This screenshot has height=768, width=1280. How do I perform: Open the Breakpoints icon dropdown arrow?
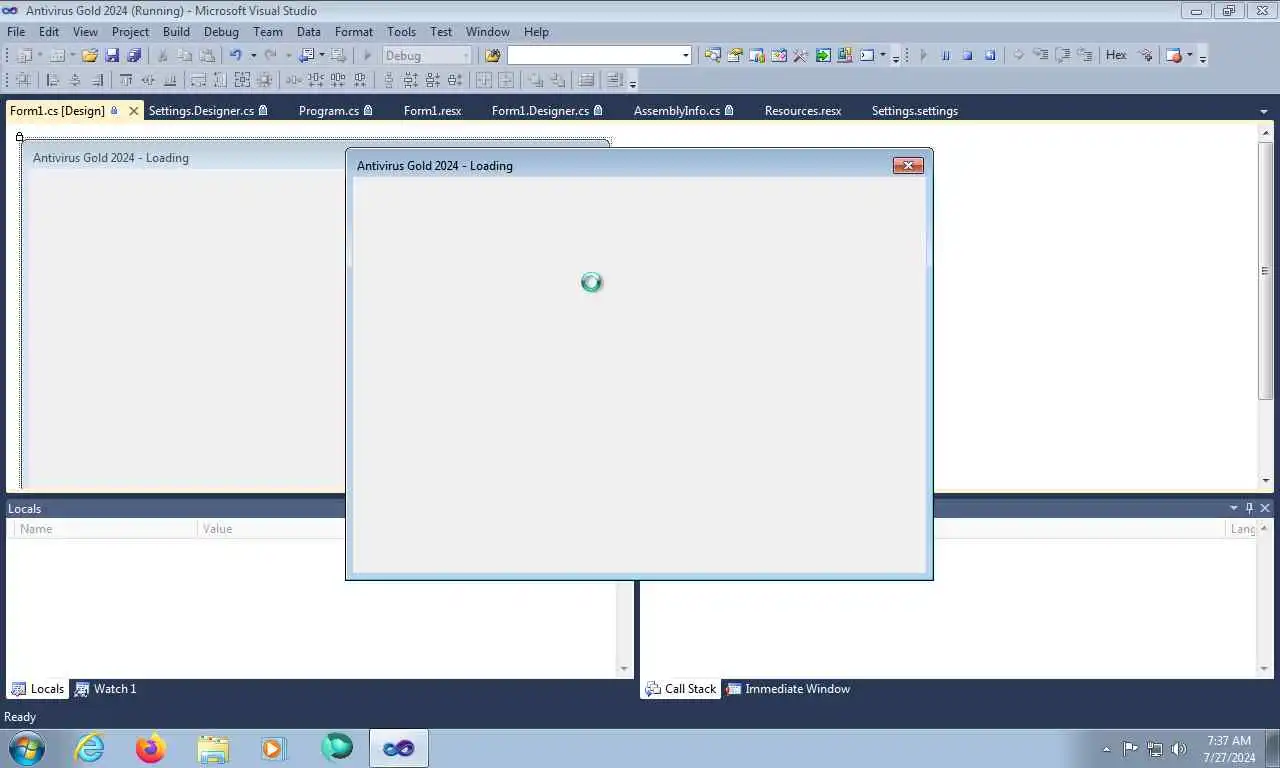[1189, 55]
